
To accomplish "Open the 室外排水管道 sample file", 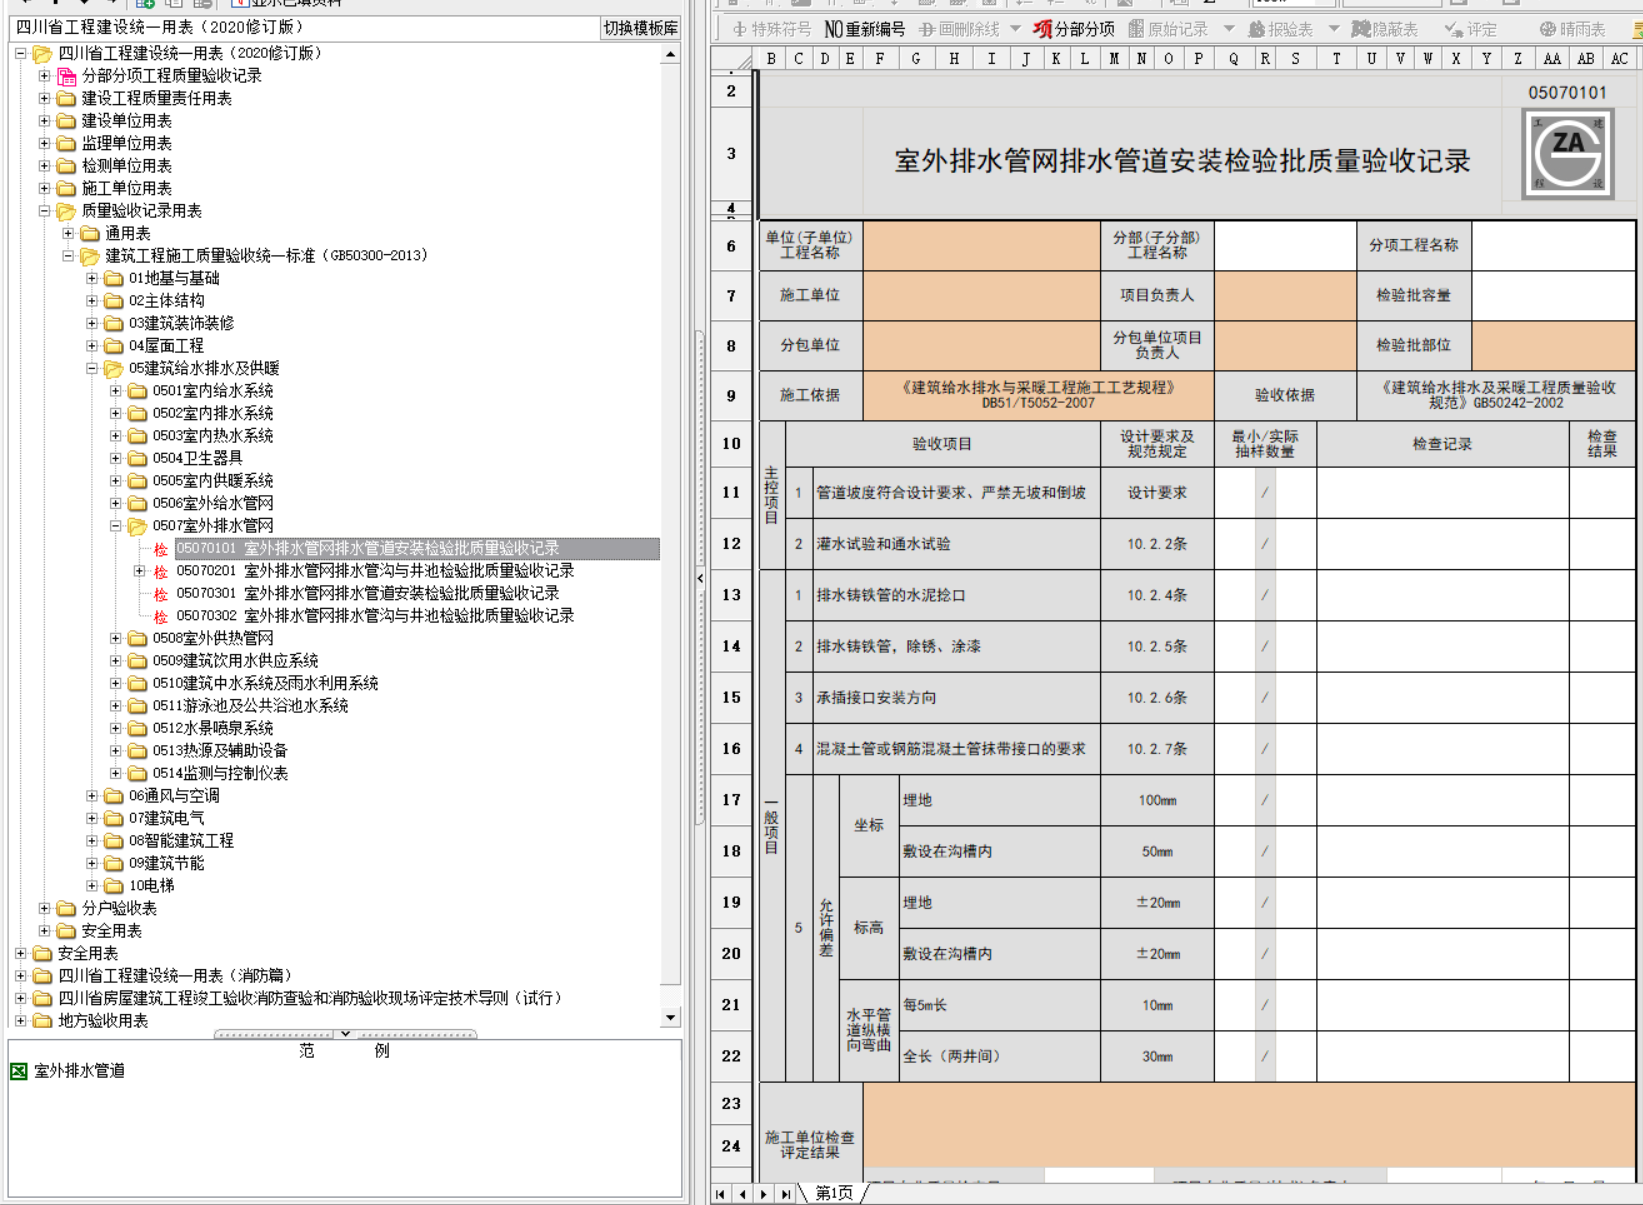I will [79, 1071].
